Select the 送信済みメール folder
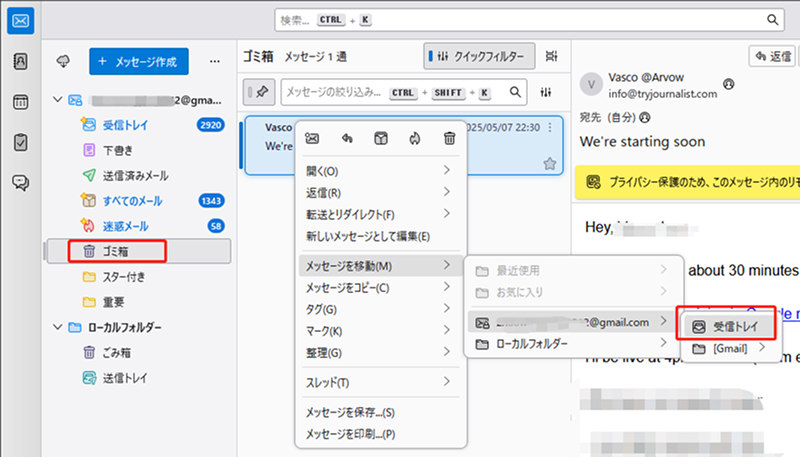The image size is (800, 457). pos(138,175)
